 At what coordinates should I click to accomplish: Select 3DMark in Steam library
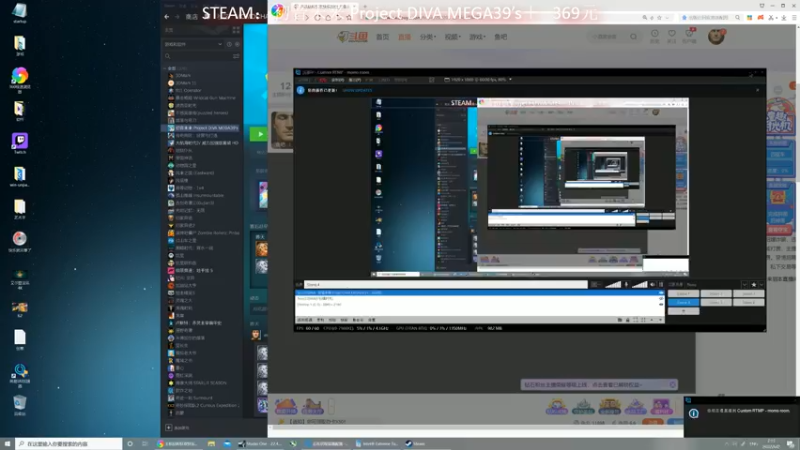pos(183,76)
